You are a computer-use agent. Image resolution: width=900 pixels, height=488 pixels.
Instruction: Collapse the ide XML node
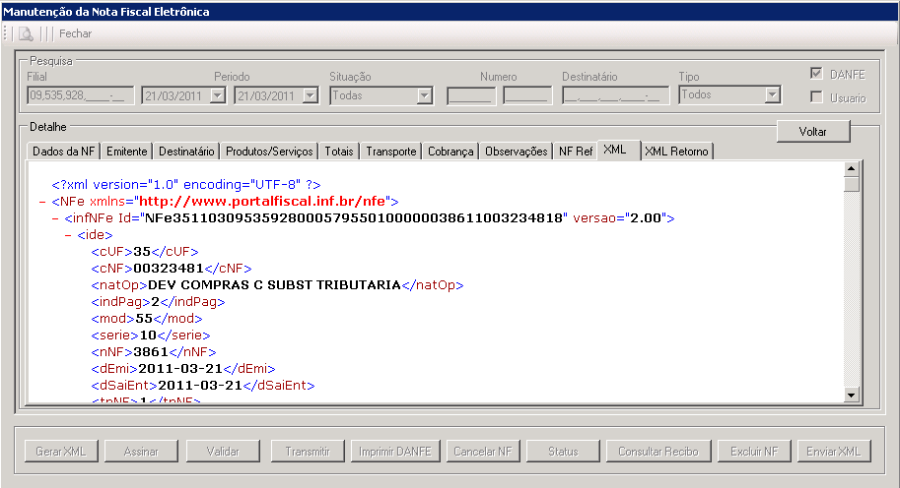click(68, 235)
